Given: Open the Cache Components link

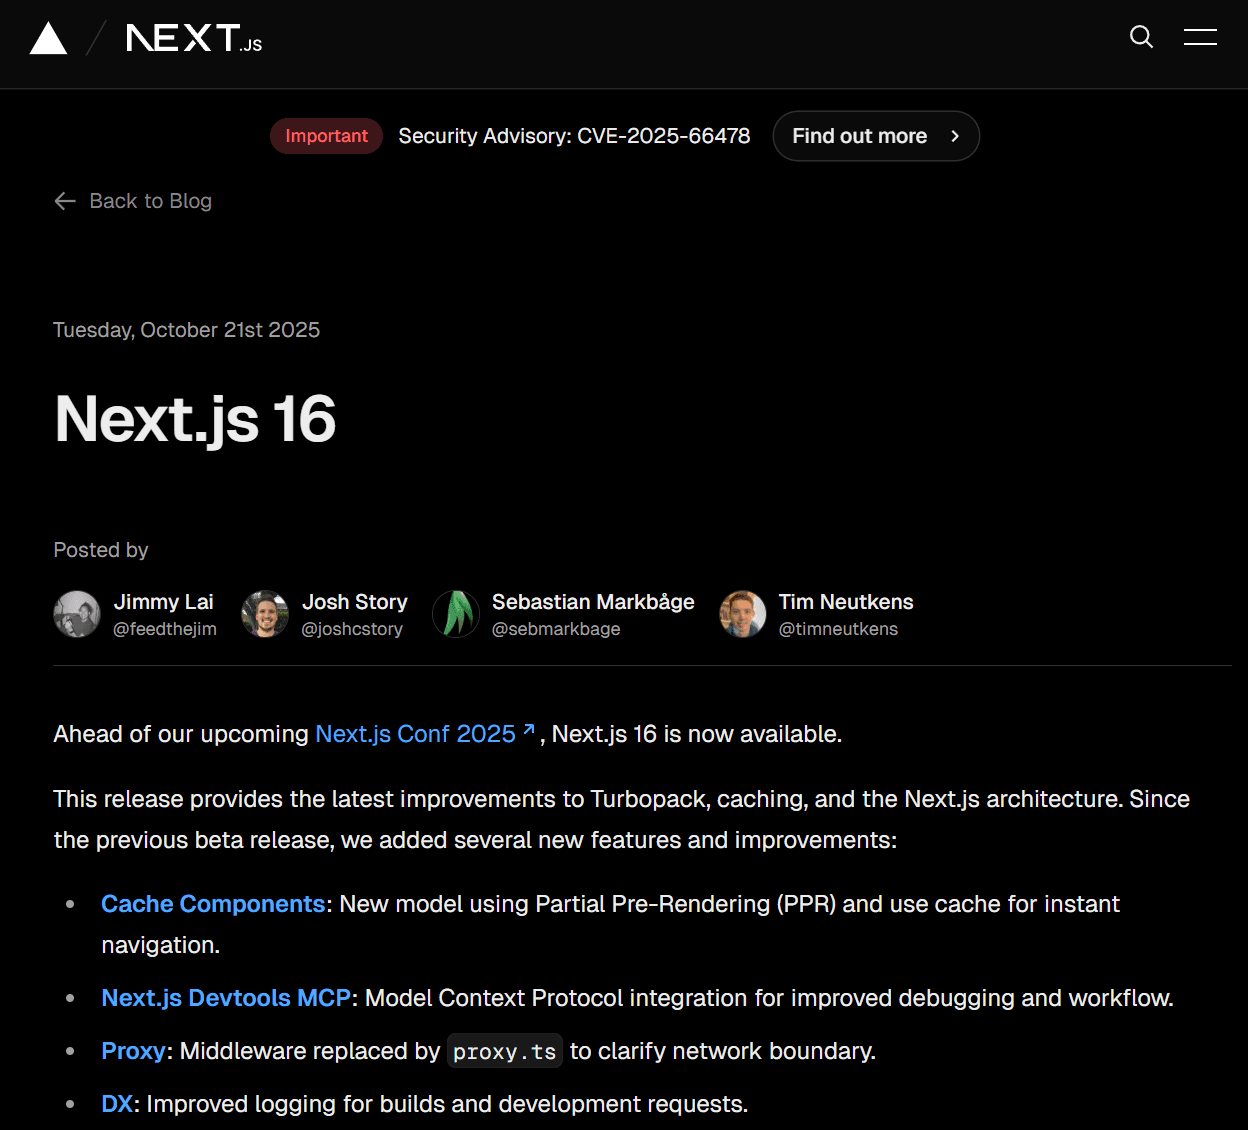Looking at the screenshot, I should pos(212,904).
